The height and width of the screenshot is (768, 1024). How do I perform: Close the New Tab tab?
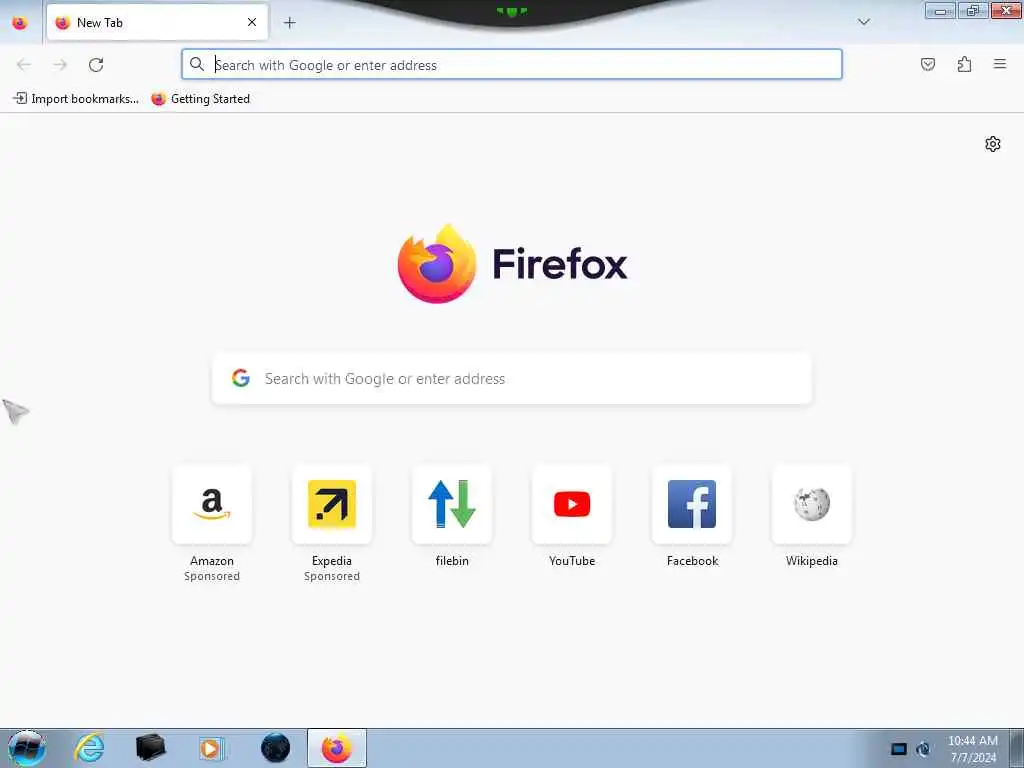pos(251,22)
